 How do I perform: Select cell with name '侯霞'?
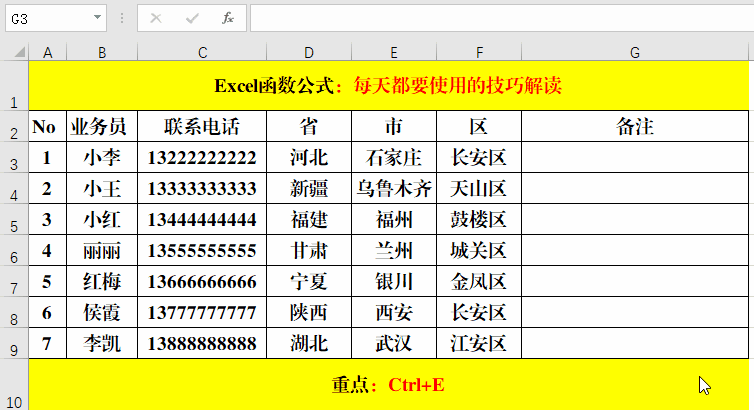coord(102,312)
